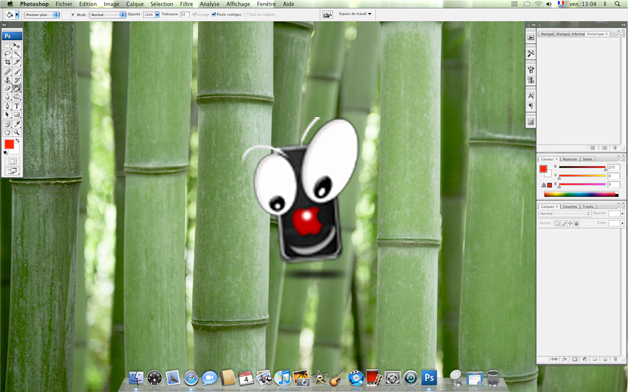
Task: Select the Paint Bucket tool
Action: click(17, 88)
